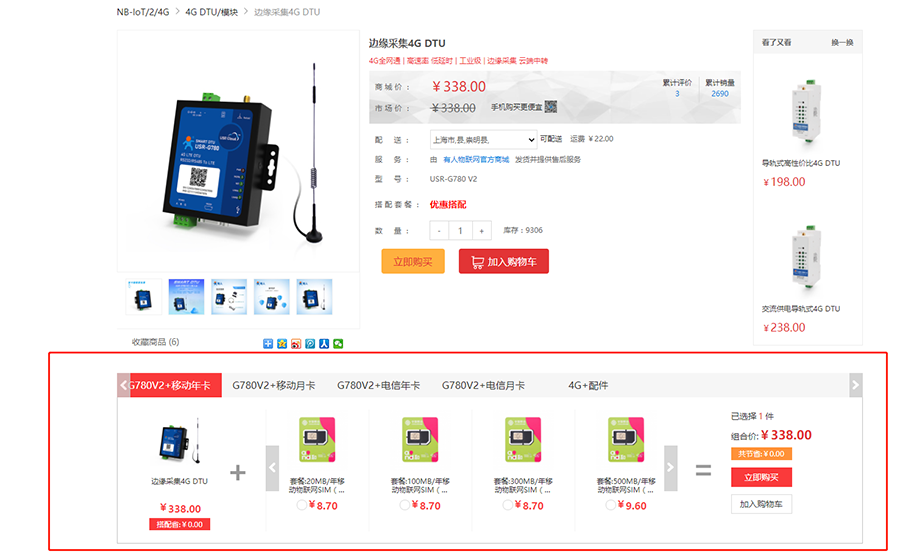Increase quantity with plus stepper
The width and height of the screenshot is (900, 554).
pyautogui.click(x=482, y=231)
